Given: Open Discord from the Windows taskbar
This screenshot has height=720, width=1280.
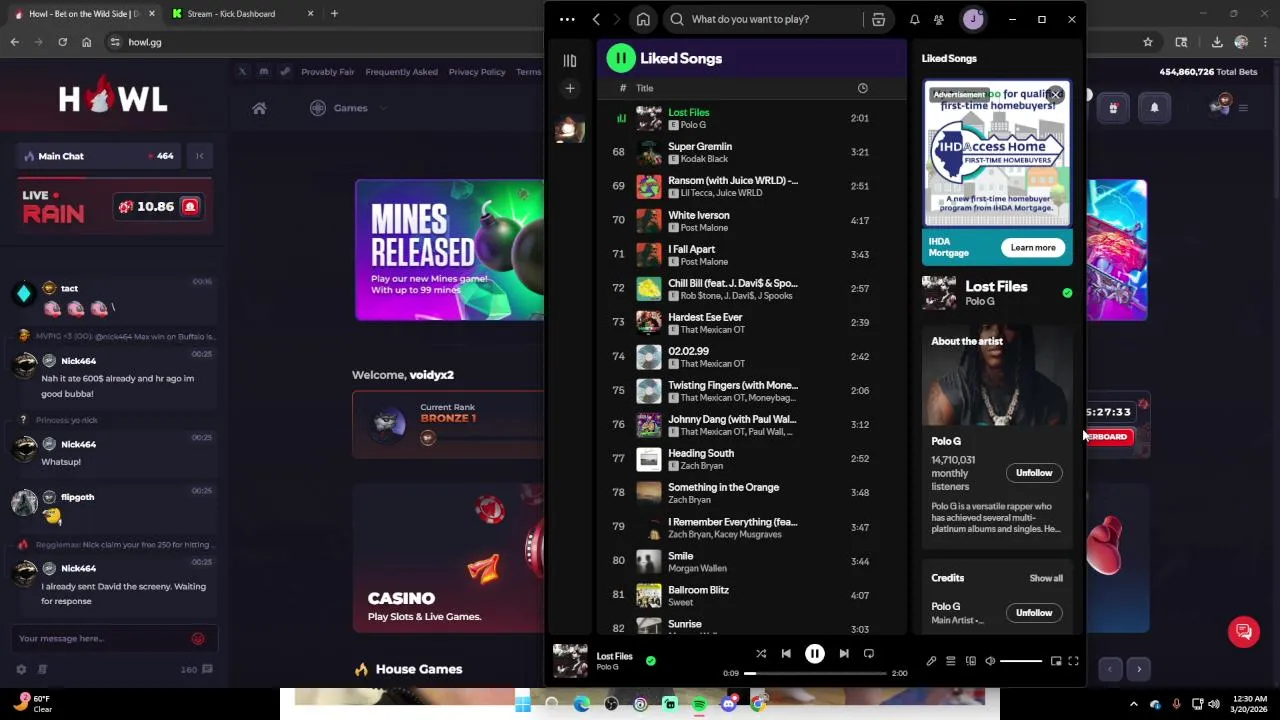Looking at the screenshot, I should coord(728,704).
